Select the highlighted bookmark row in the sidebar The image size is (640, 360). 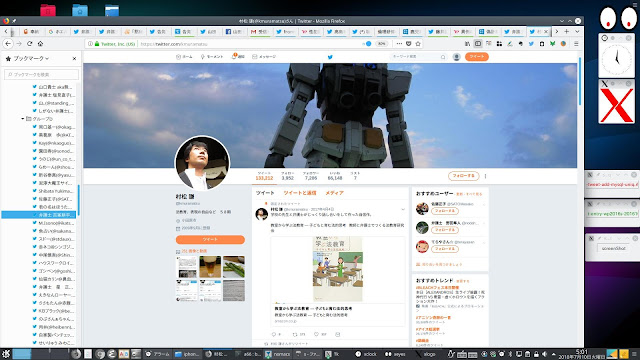[x=40, y=215]
